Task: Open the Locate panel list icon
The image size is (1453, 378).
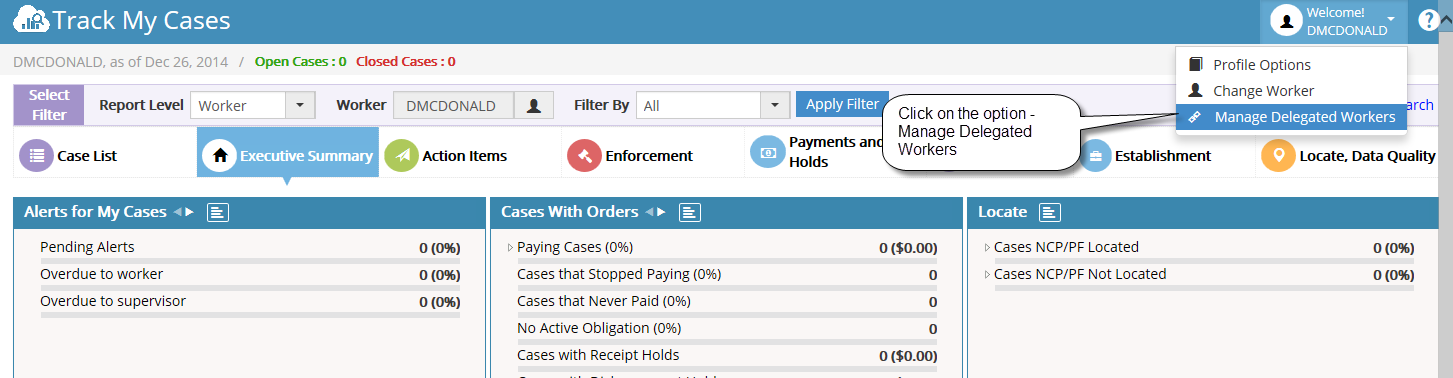Action: [1050, 212]
